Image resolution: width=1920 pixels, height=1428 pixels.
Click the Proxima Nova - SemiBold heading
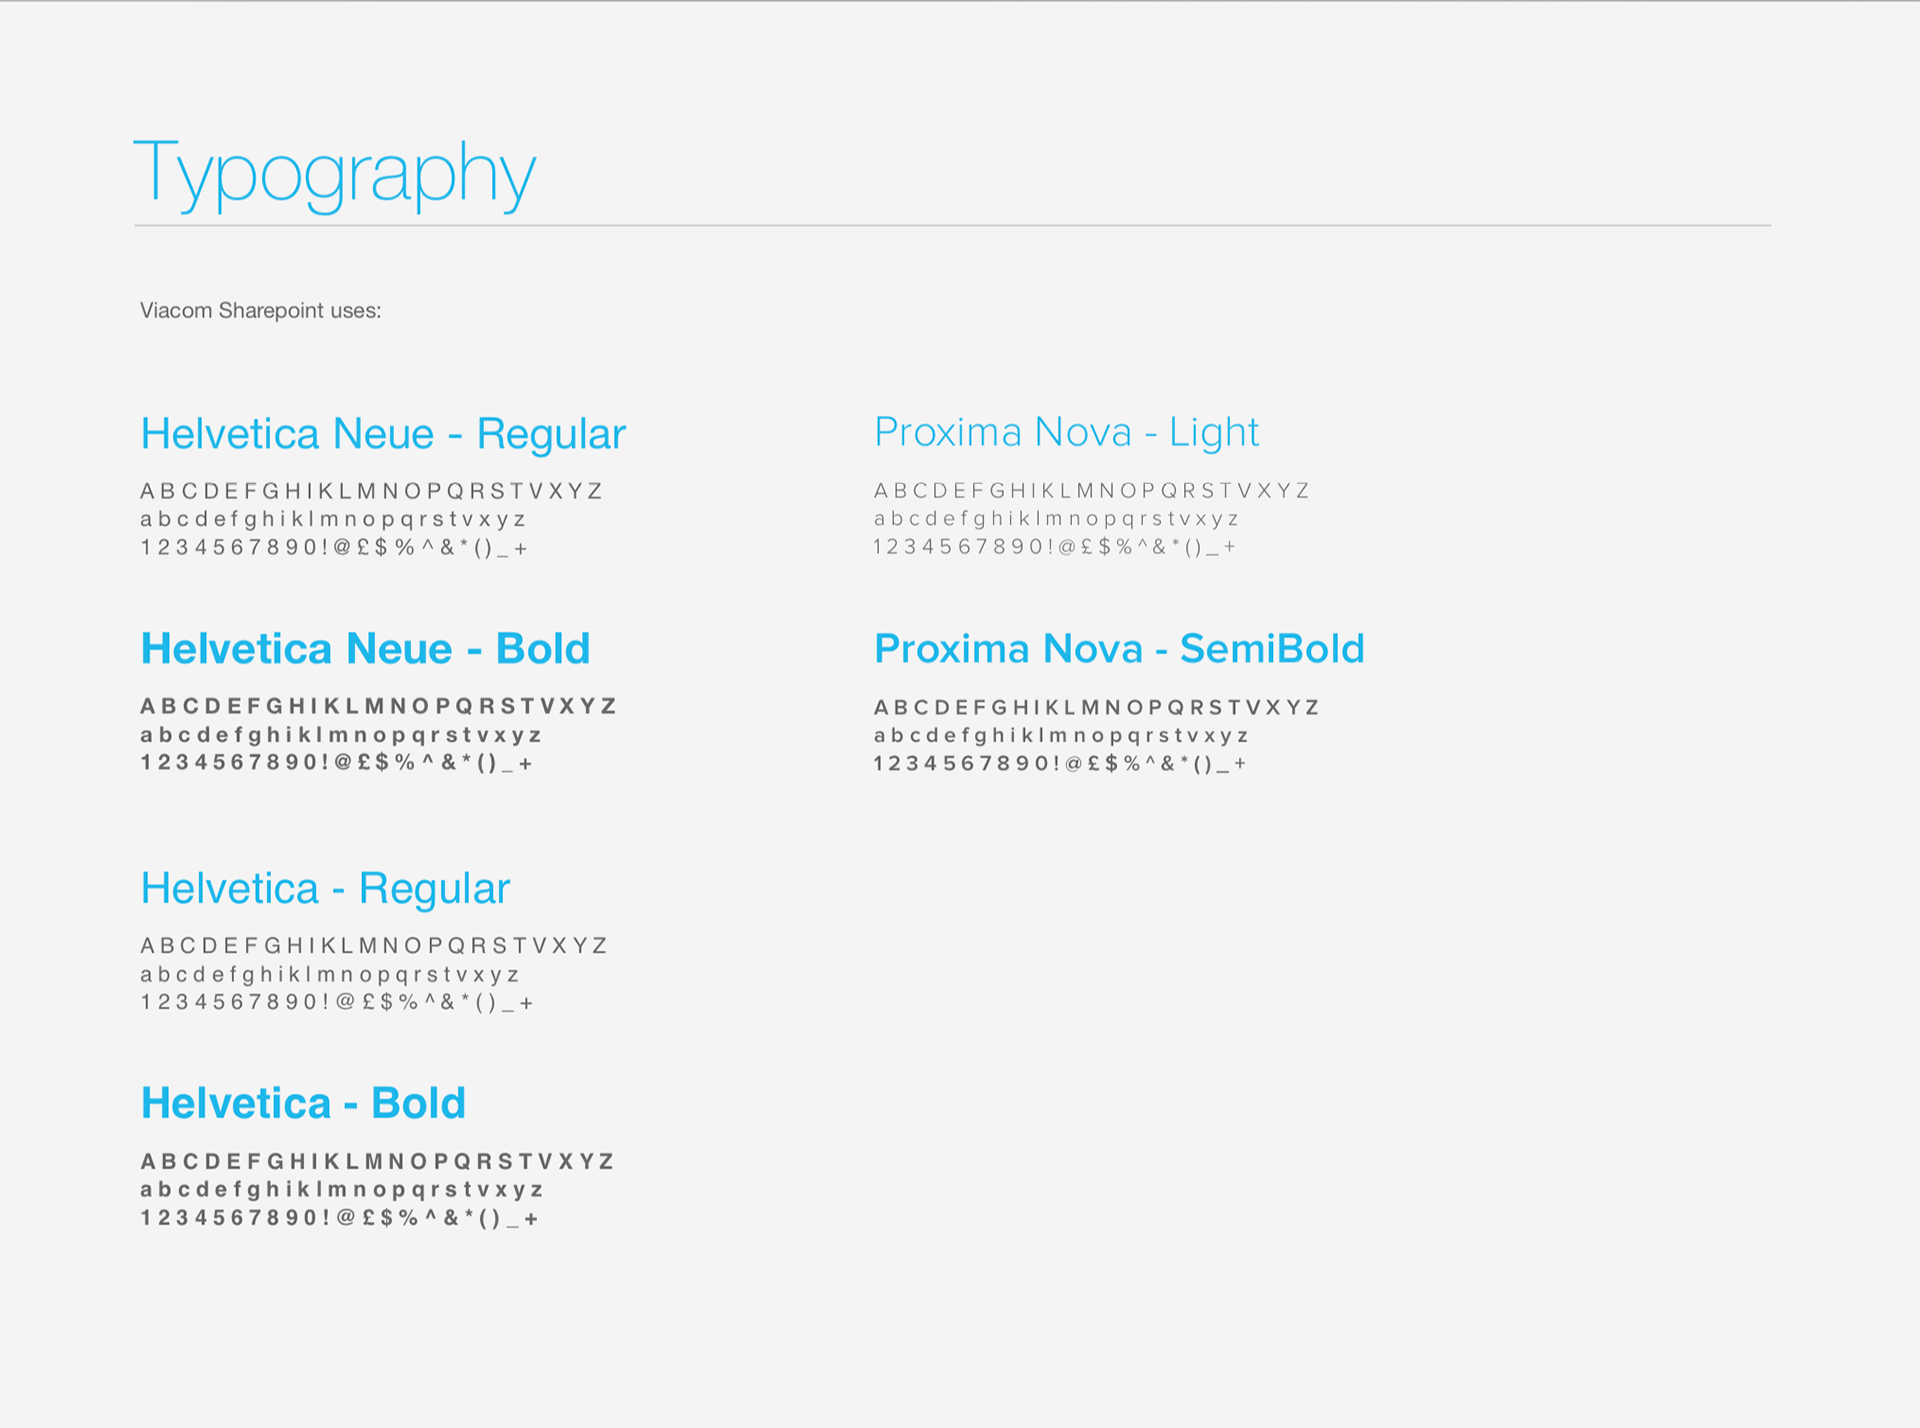pyautogui.click(x=1119, y=649)
